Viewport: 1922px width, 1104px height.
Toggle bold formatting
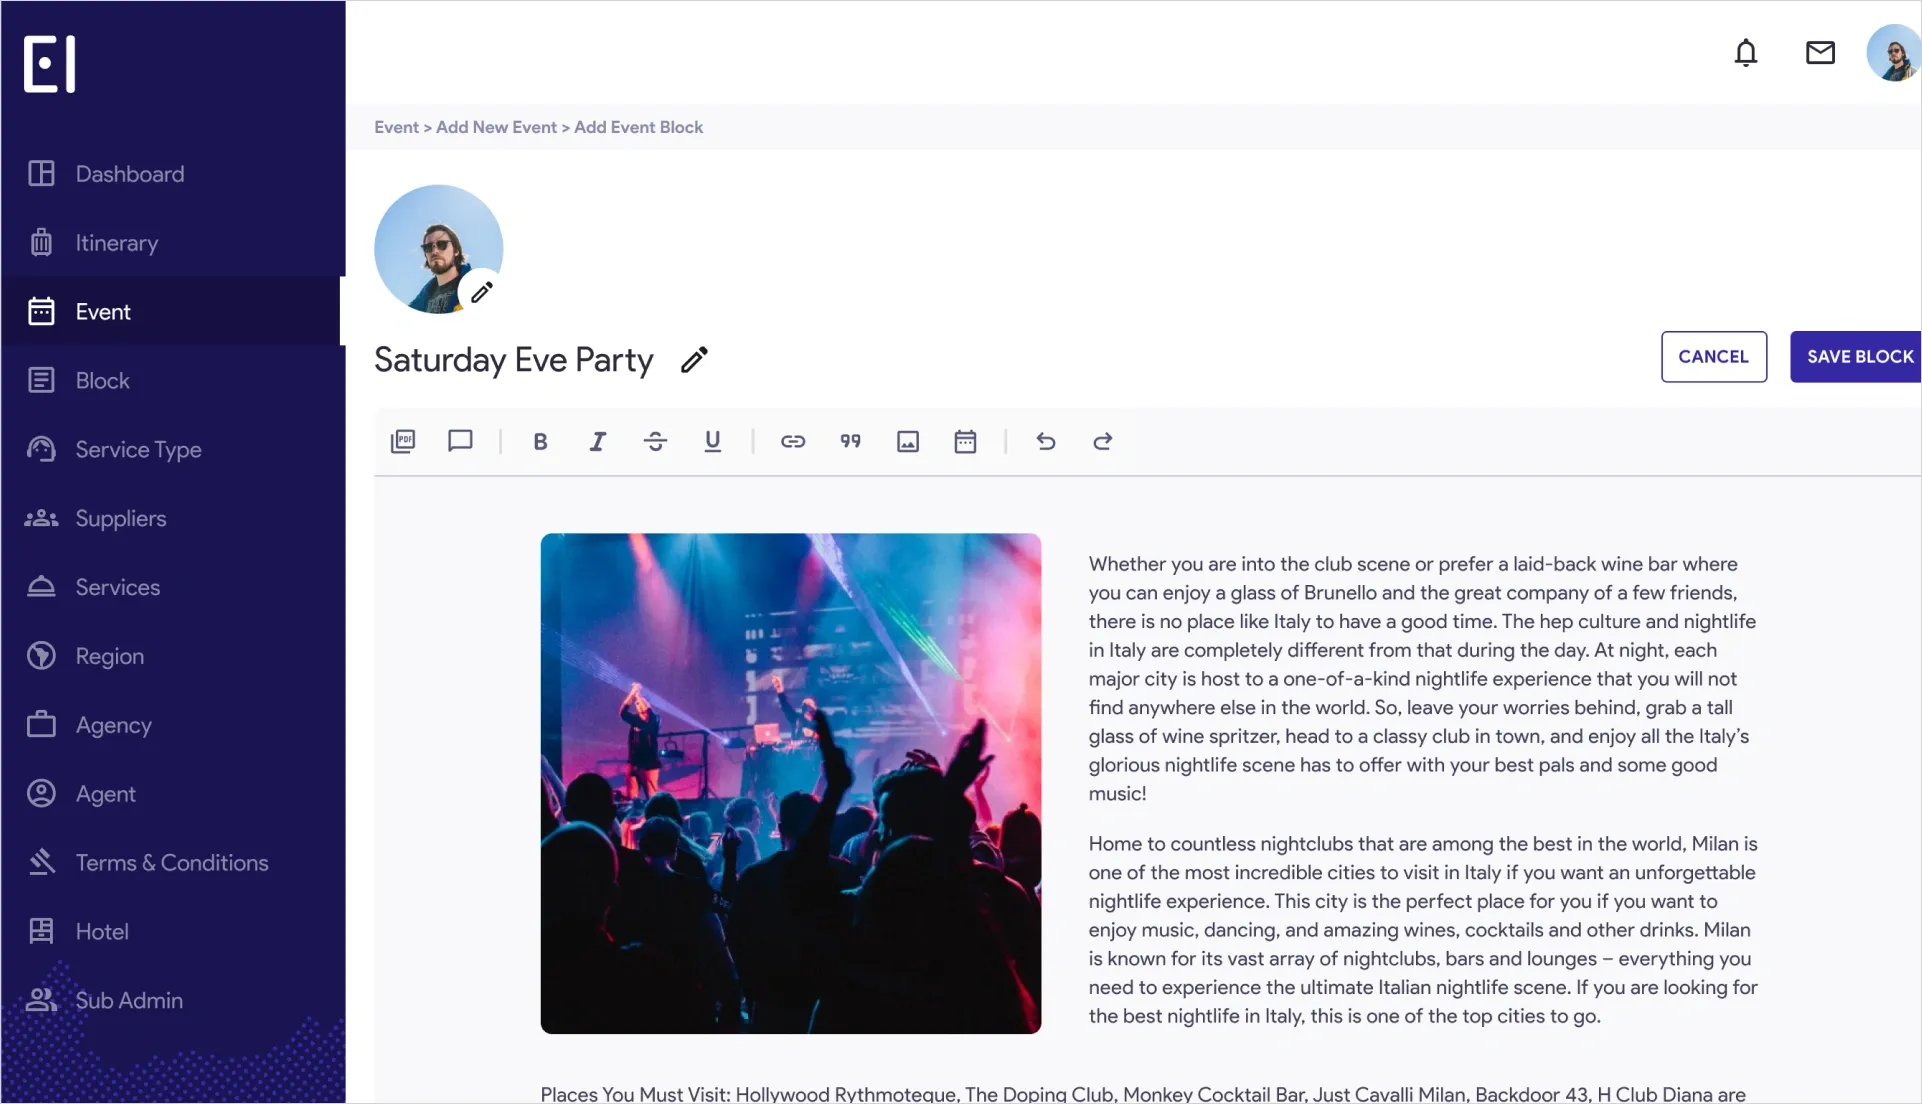pyautogui.click(x=540, y=441)
